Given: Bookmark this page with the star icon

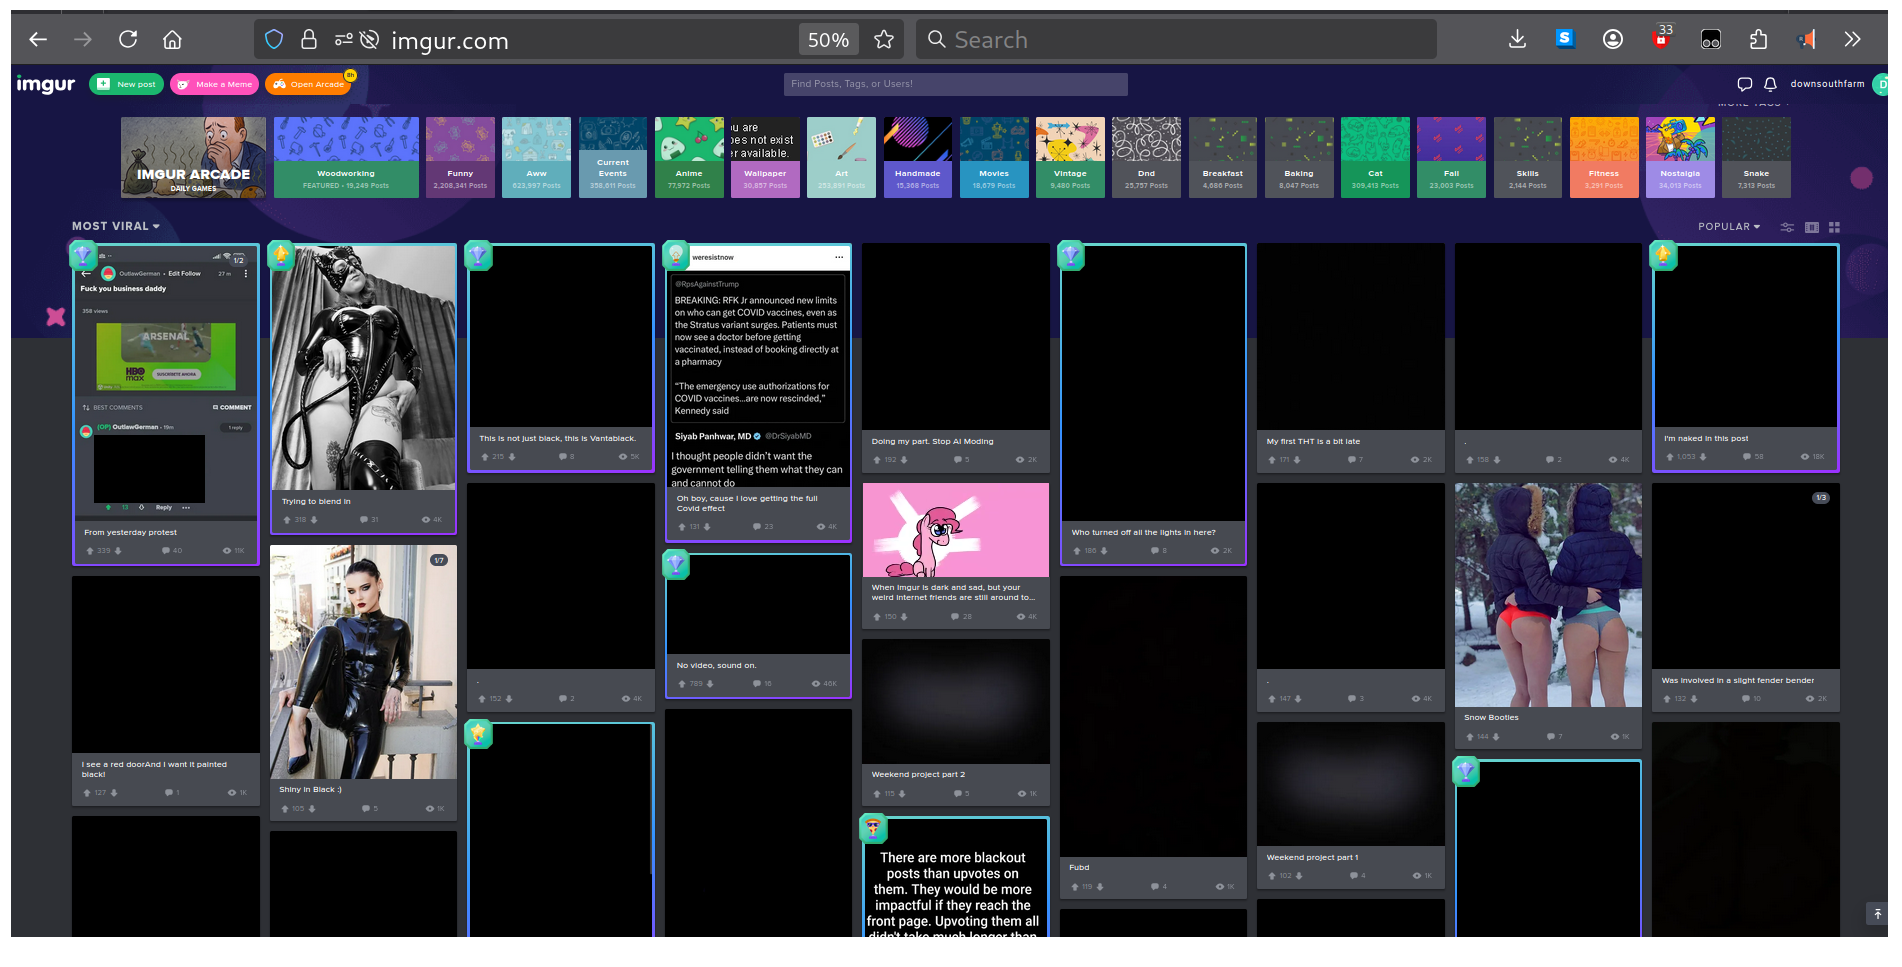Looking at the screenshot, I should click(883, 40).
